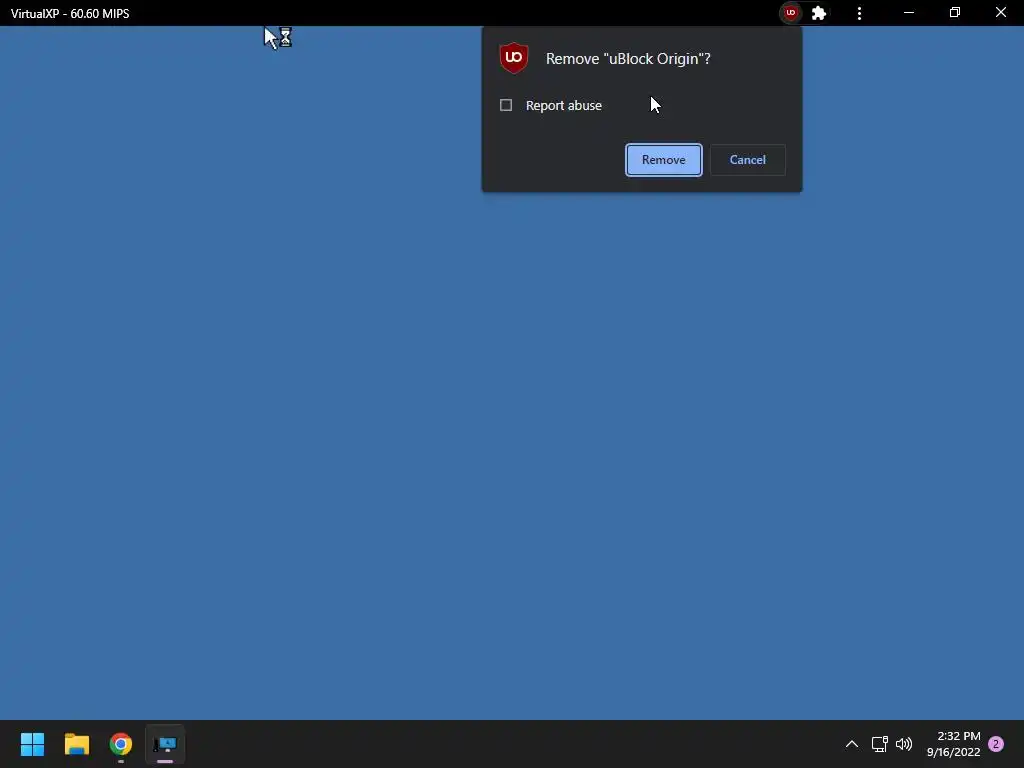Check the Report abuse checkbox
This screenshot has height=768, width=1024.
506,105
